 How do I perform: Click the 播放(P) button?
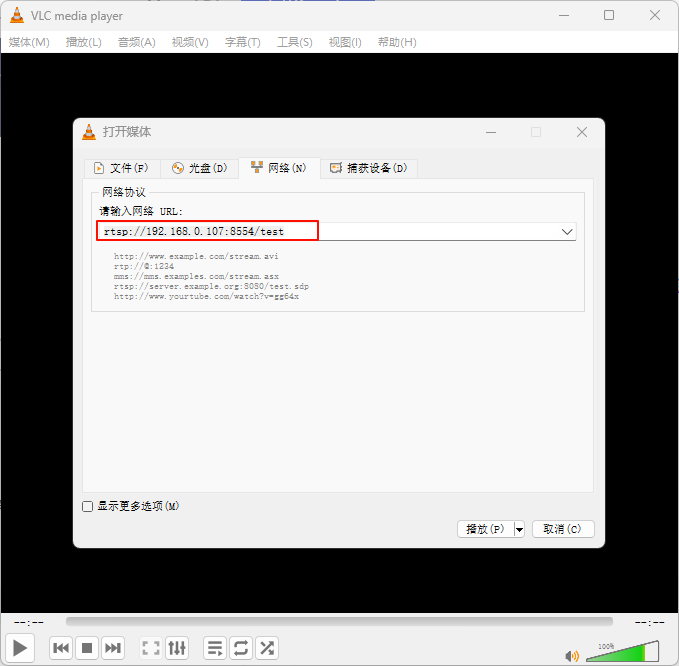point(485,529)
